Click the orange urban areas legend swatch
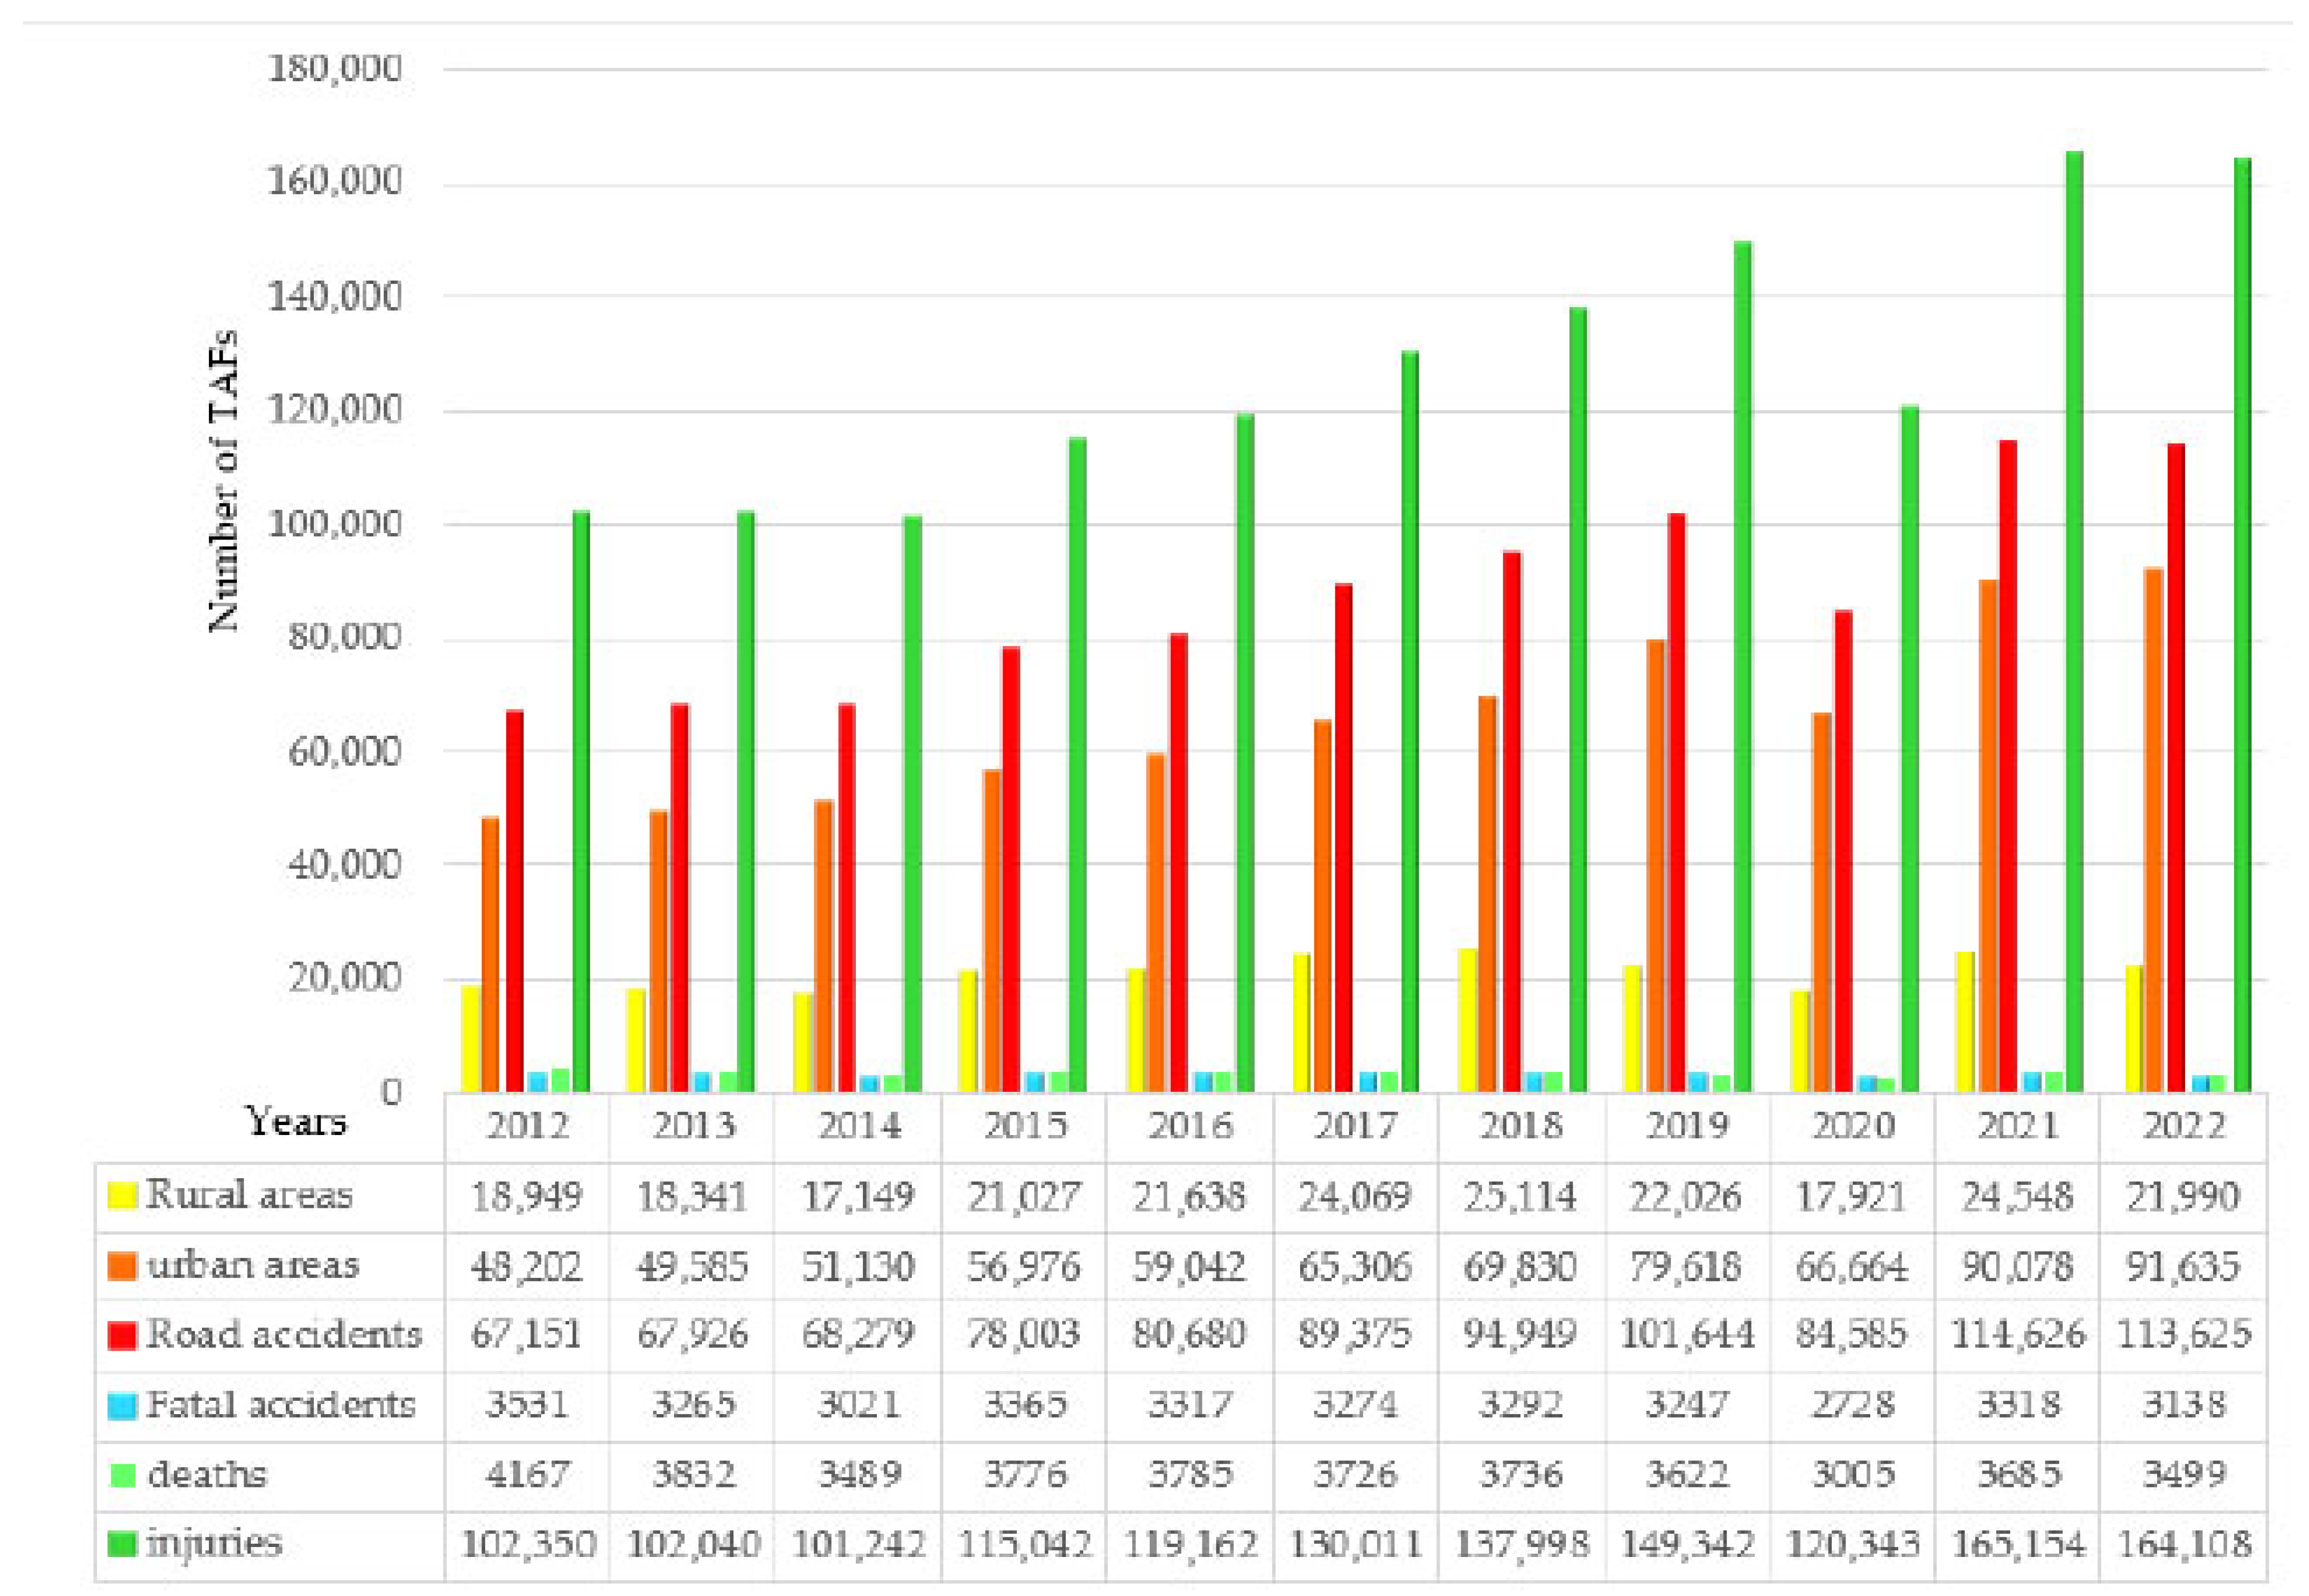Image resolution: width=2309 pixels, height=1596 pixels. pos(122,1265)
